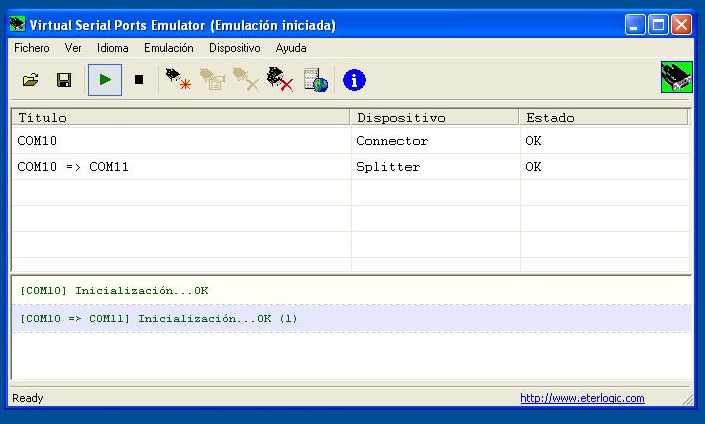
Task: Visit the http://www.eterlogic.com link
Action: (x=582, y=398)
